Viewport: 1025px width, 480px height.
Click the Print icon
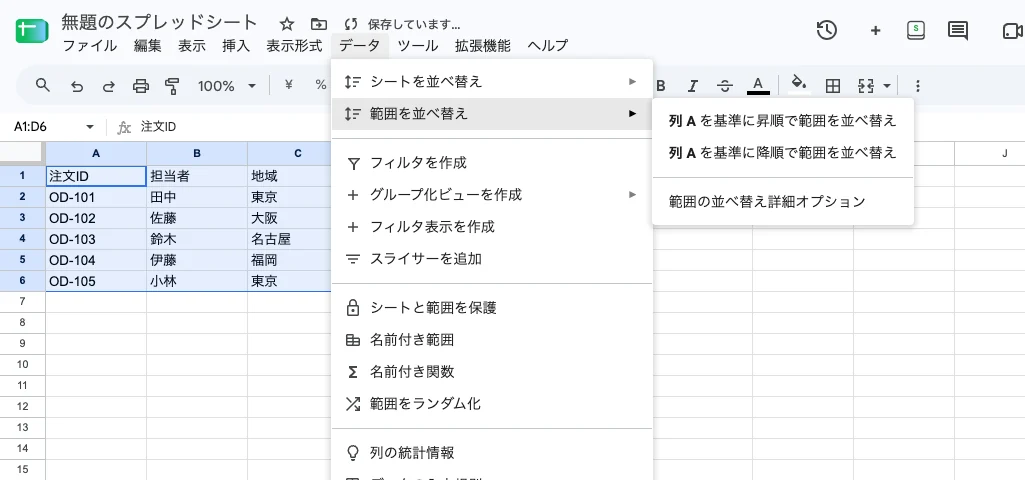pyautogui.click(x=141, y=86)
